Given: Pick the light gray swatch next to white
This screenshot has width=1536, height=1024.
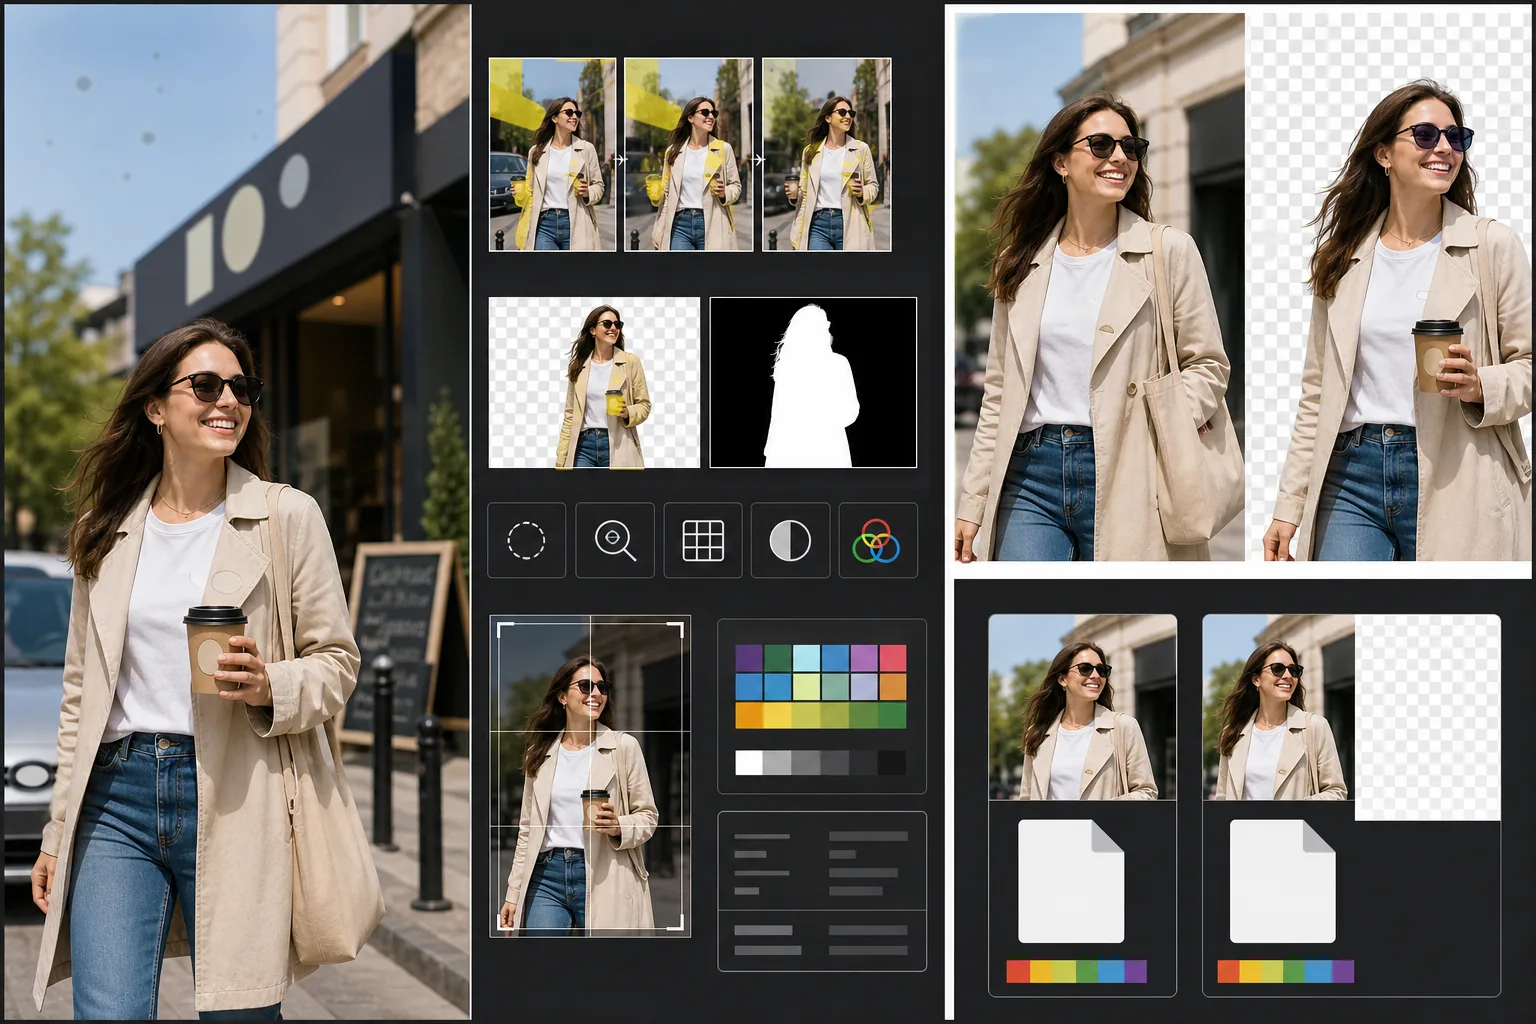Looking at the screenshot, I should 777,762.
